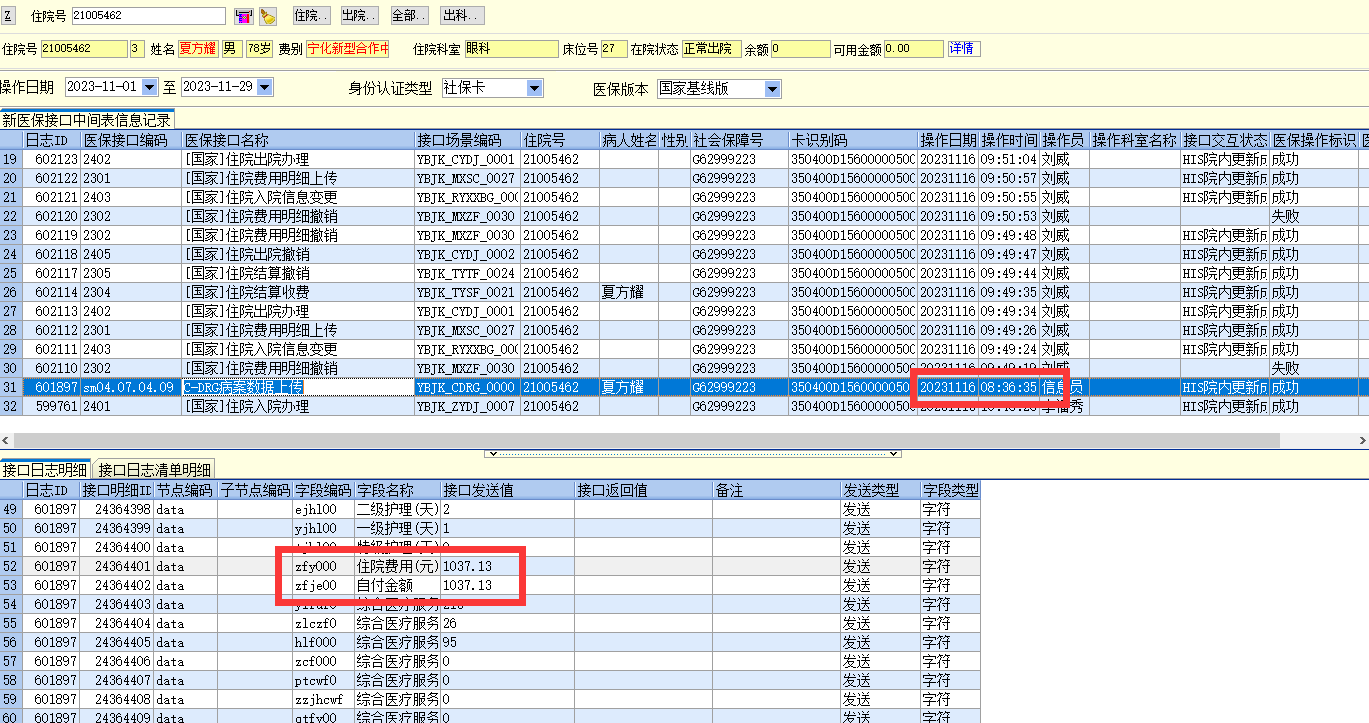This screenshot has width=1369, height=723.
Task: Click detail ID cell 24364404
Action: point(117,623)
